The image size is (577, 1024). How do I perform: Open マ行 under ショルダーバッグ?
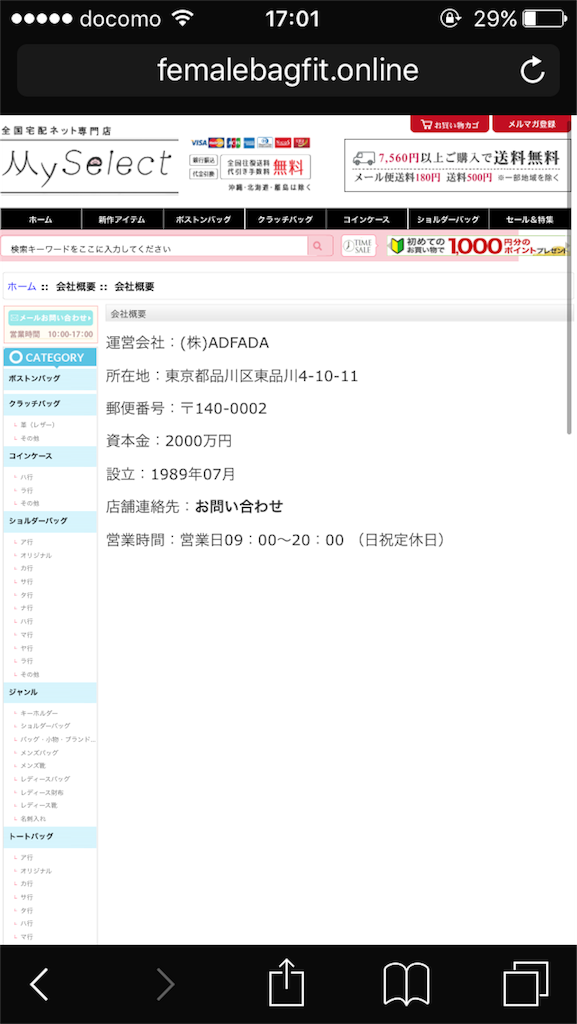(27, 634)
